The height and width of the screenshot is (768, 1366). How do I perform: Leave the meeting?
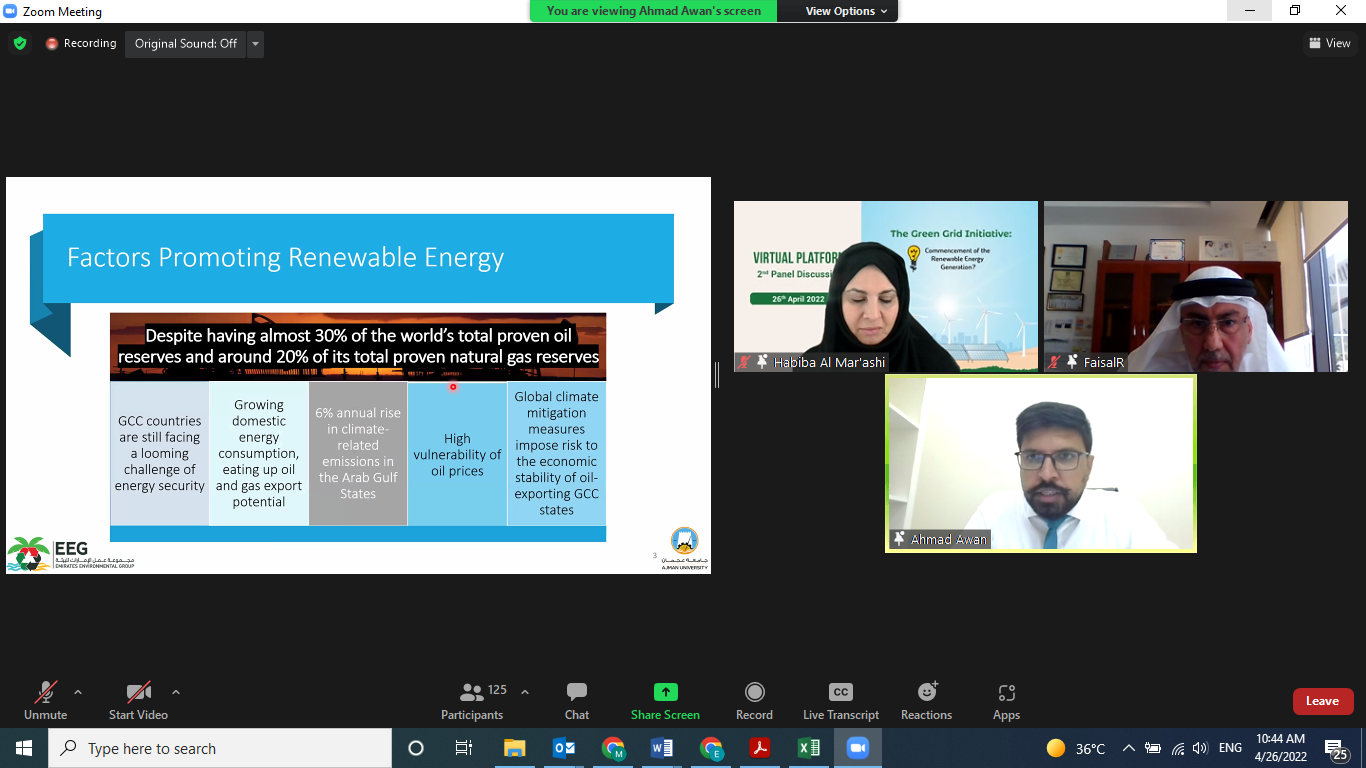[x=1322, y=701]
